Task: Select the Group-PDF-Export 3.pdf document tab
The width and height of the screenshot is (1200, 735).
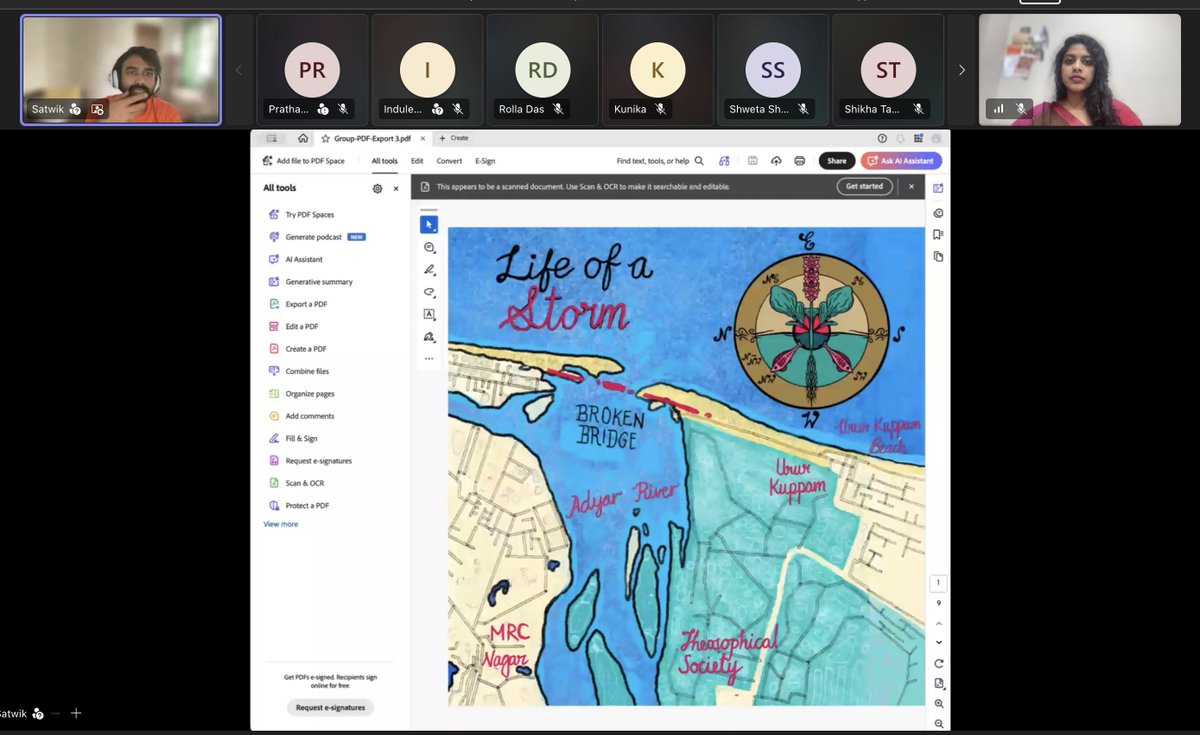Action: (374, 138)
